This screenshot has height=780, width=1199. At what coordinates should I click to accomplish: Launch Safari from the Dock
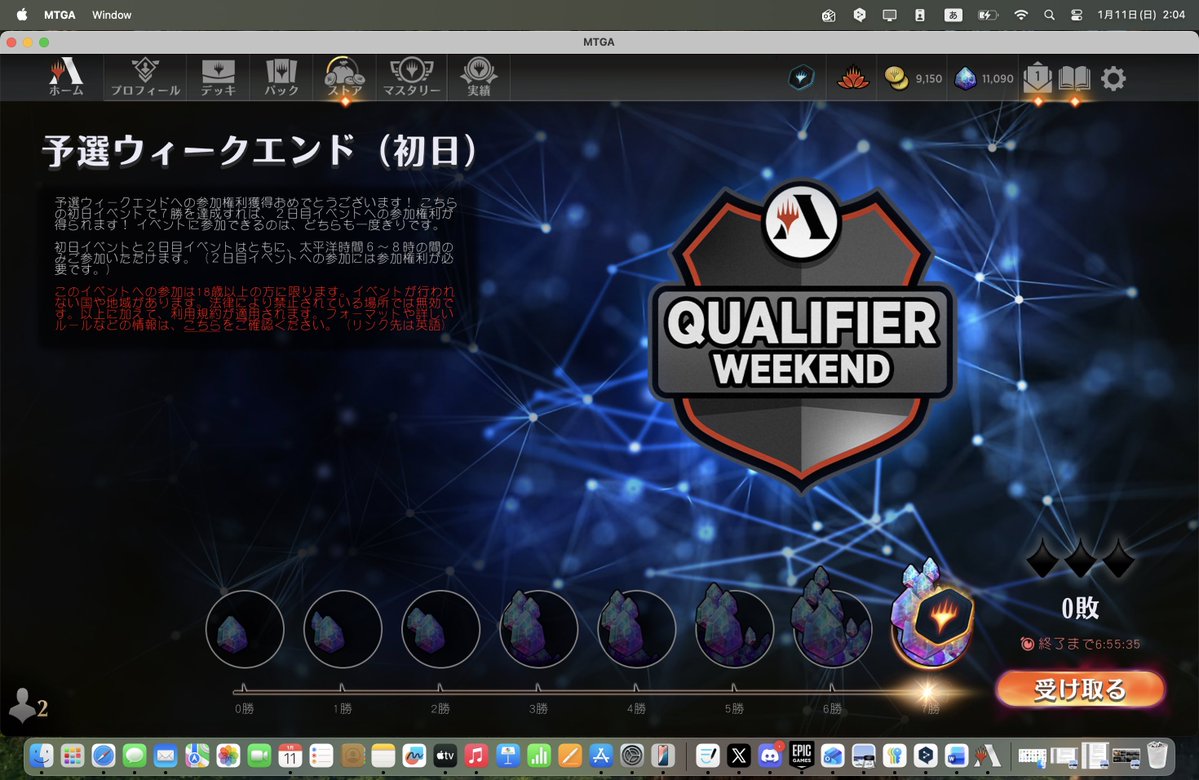tap(103, 756)
